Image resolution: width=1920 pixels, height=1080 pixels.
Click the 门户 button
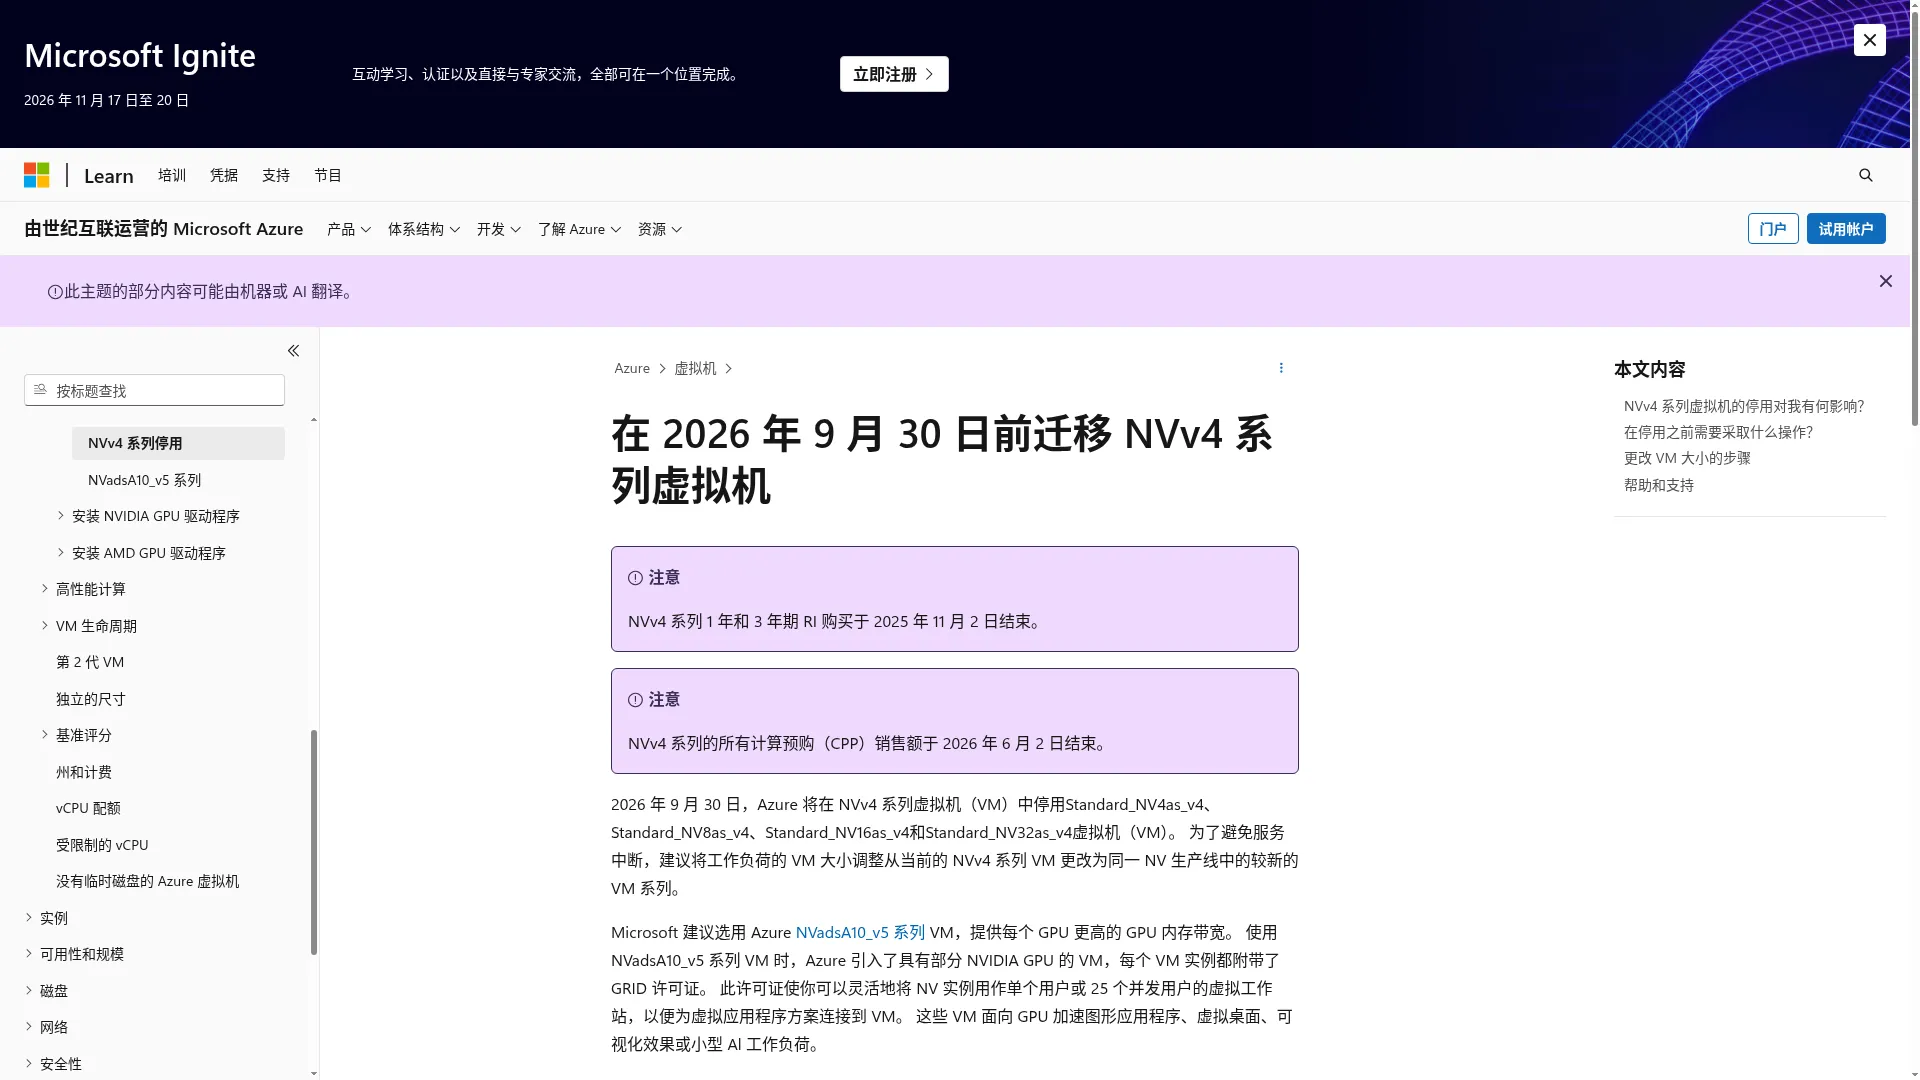coord(1773,229)
